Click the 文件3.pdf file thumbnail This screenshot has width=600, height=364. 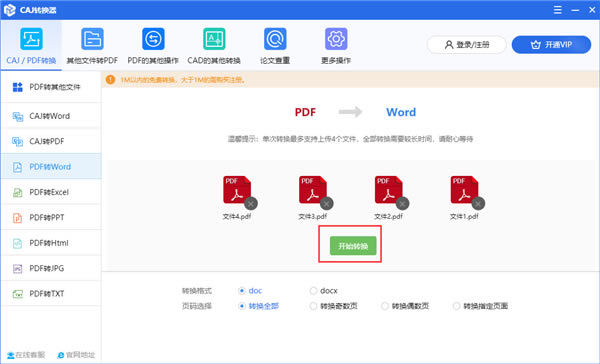tap(313, 189)
